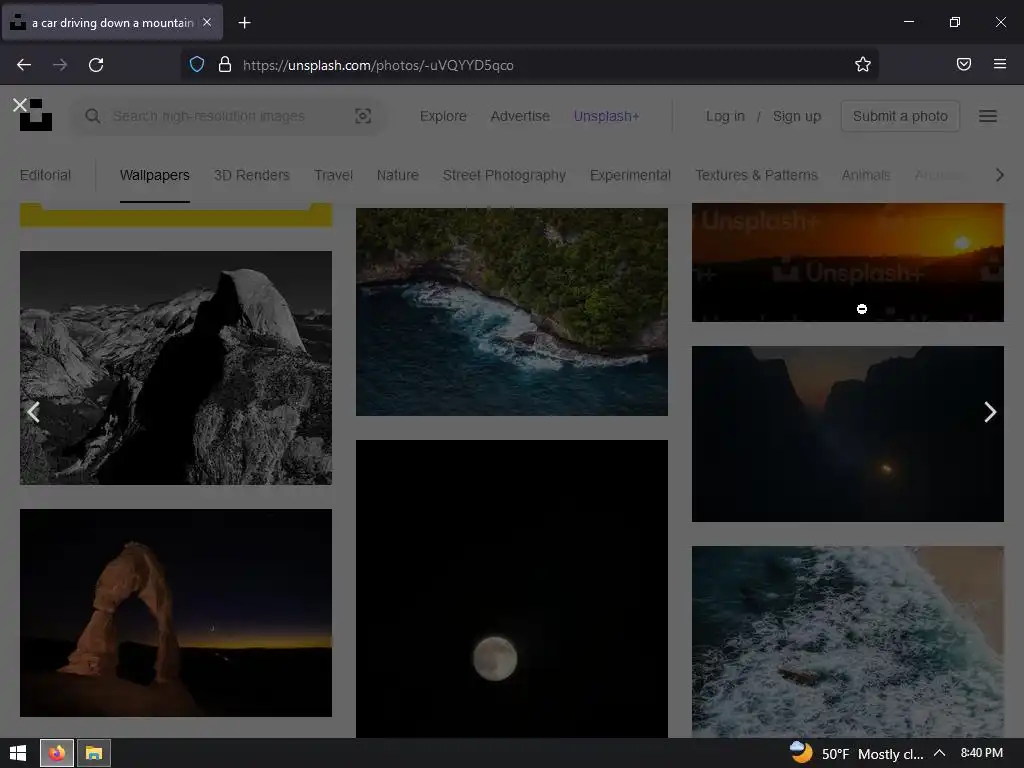Open the aerial ocean waves photo
This screenshot has height=768, width=1024.
(x=848, y=642)
